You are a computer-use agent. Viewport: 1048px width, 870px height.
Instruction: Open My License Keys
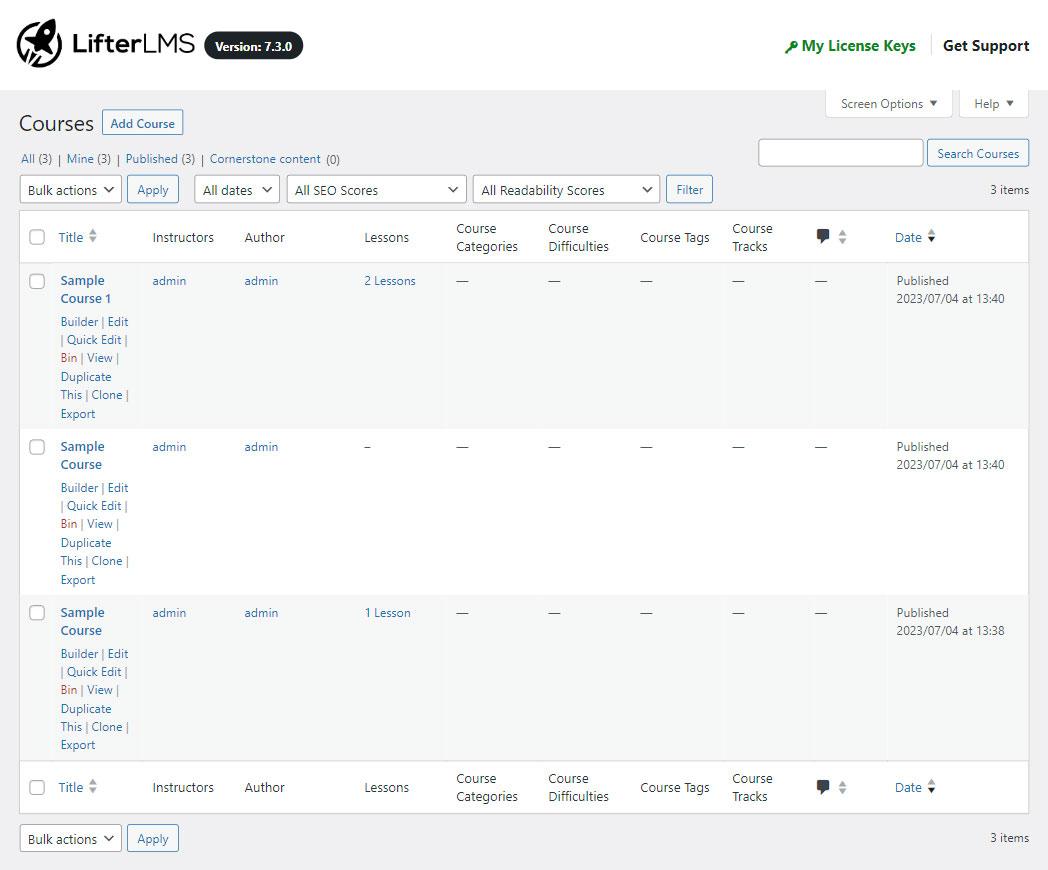coord(858,46)
